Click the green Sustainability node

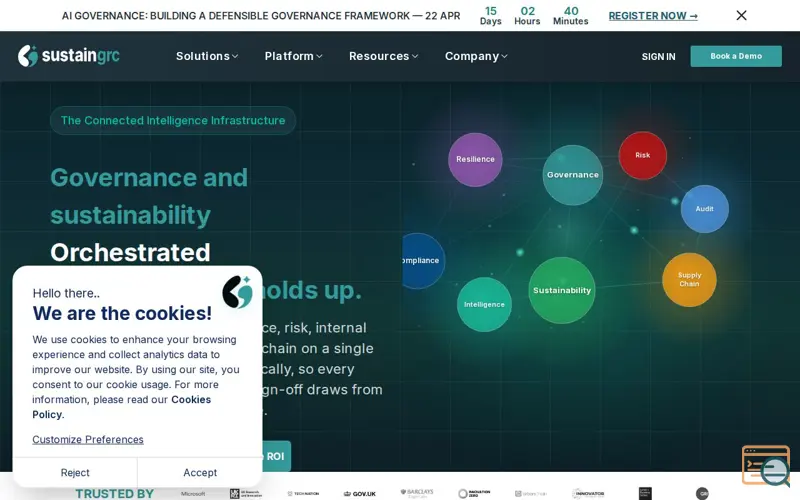pos(562,290)
